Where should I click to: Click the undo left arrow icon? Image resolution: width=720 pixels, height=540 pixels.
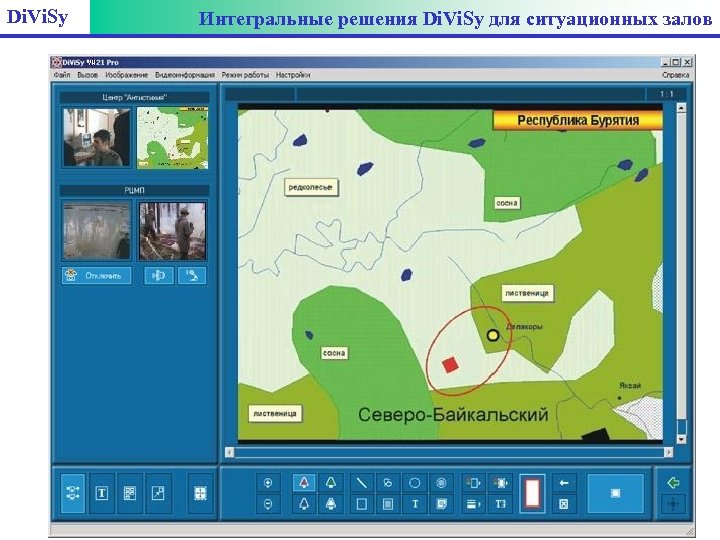pyautogui.click(x=563, y=483)
